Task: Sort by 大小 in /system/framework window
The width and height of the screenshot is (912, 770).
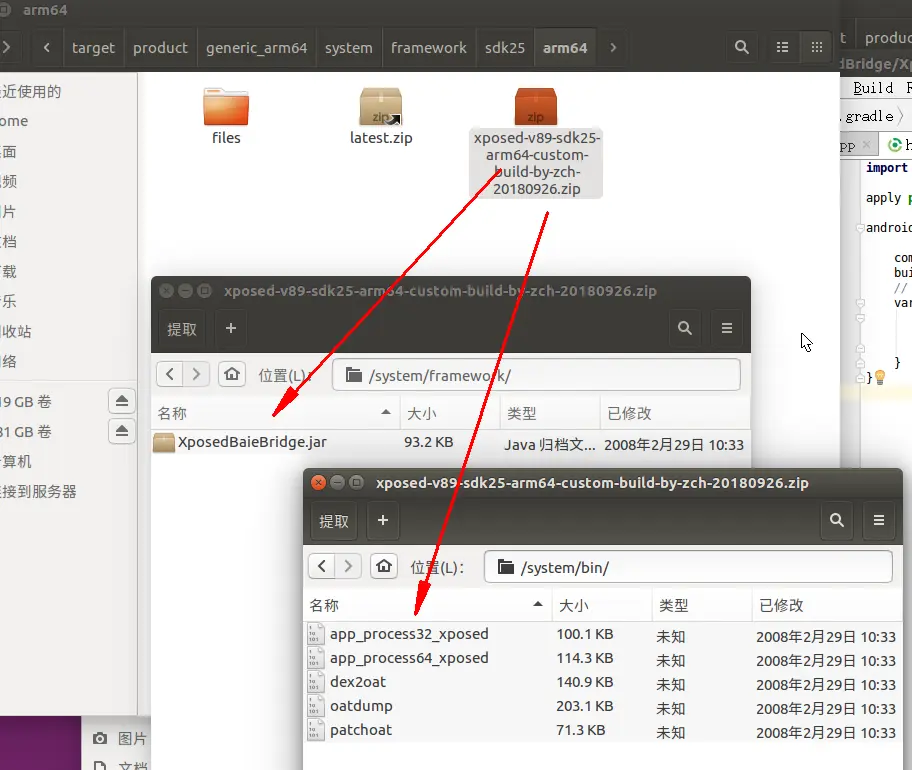Action: coord(450,413)
